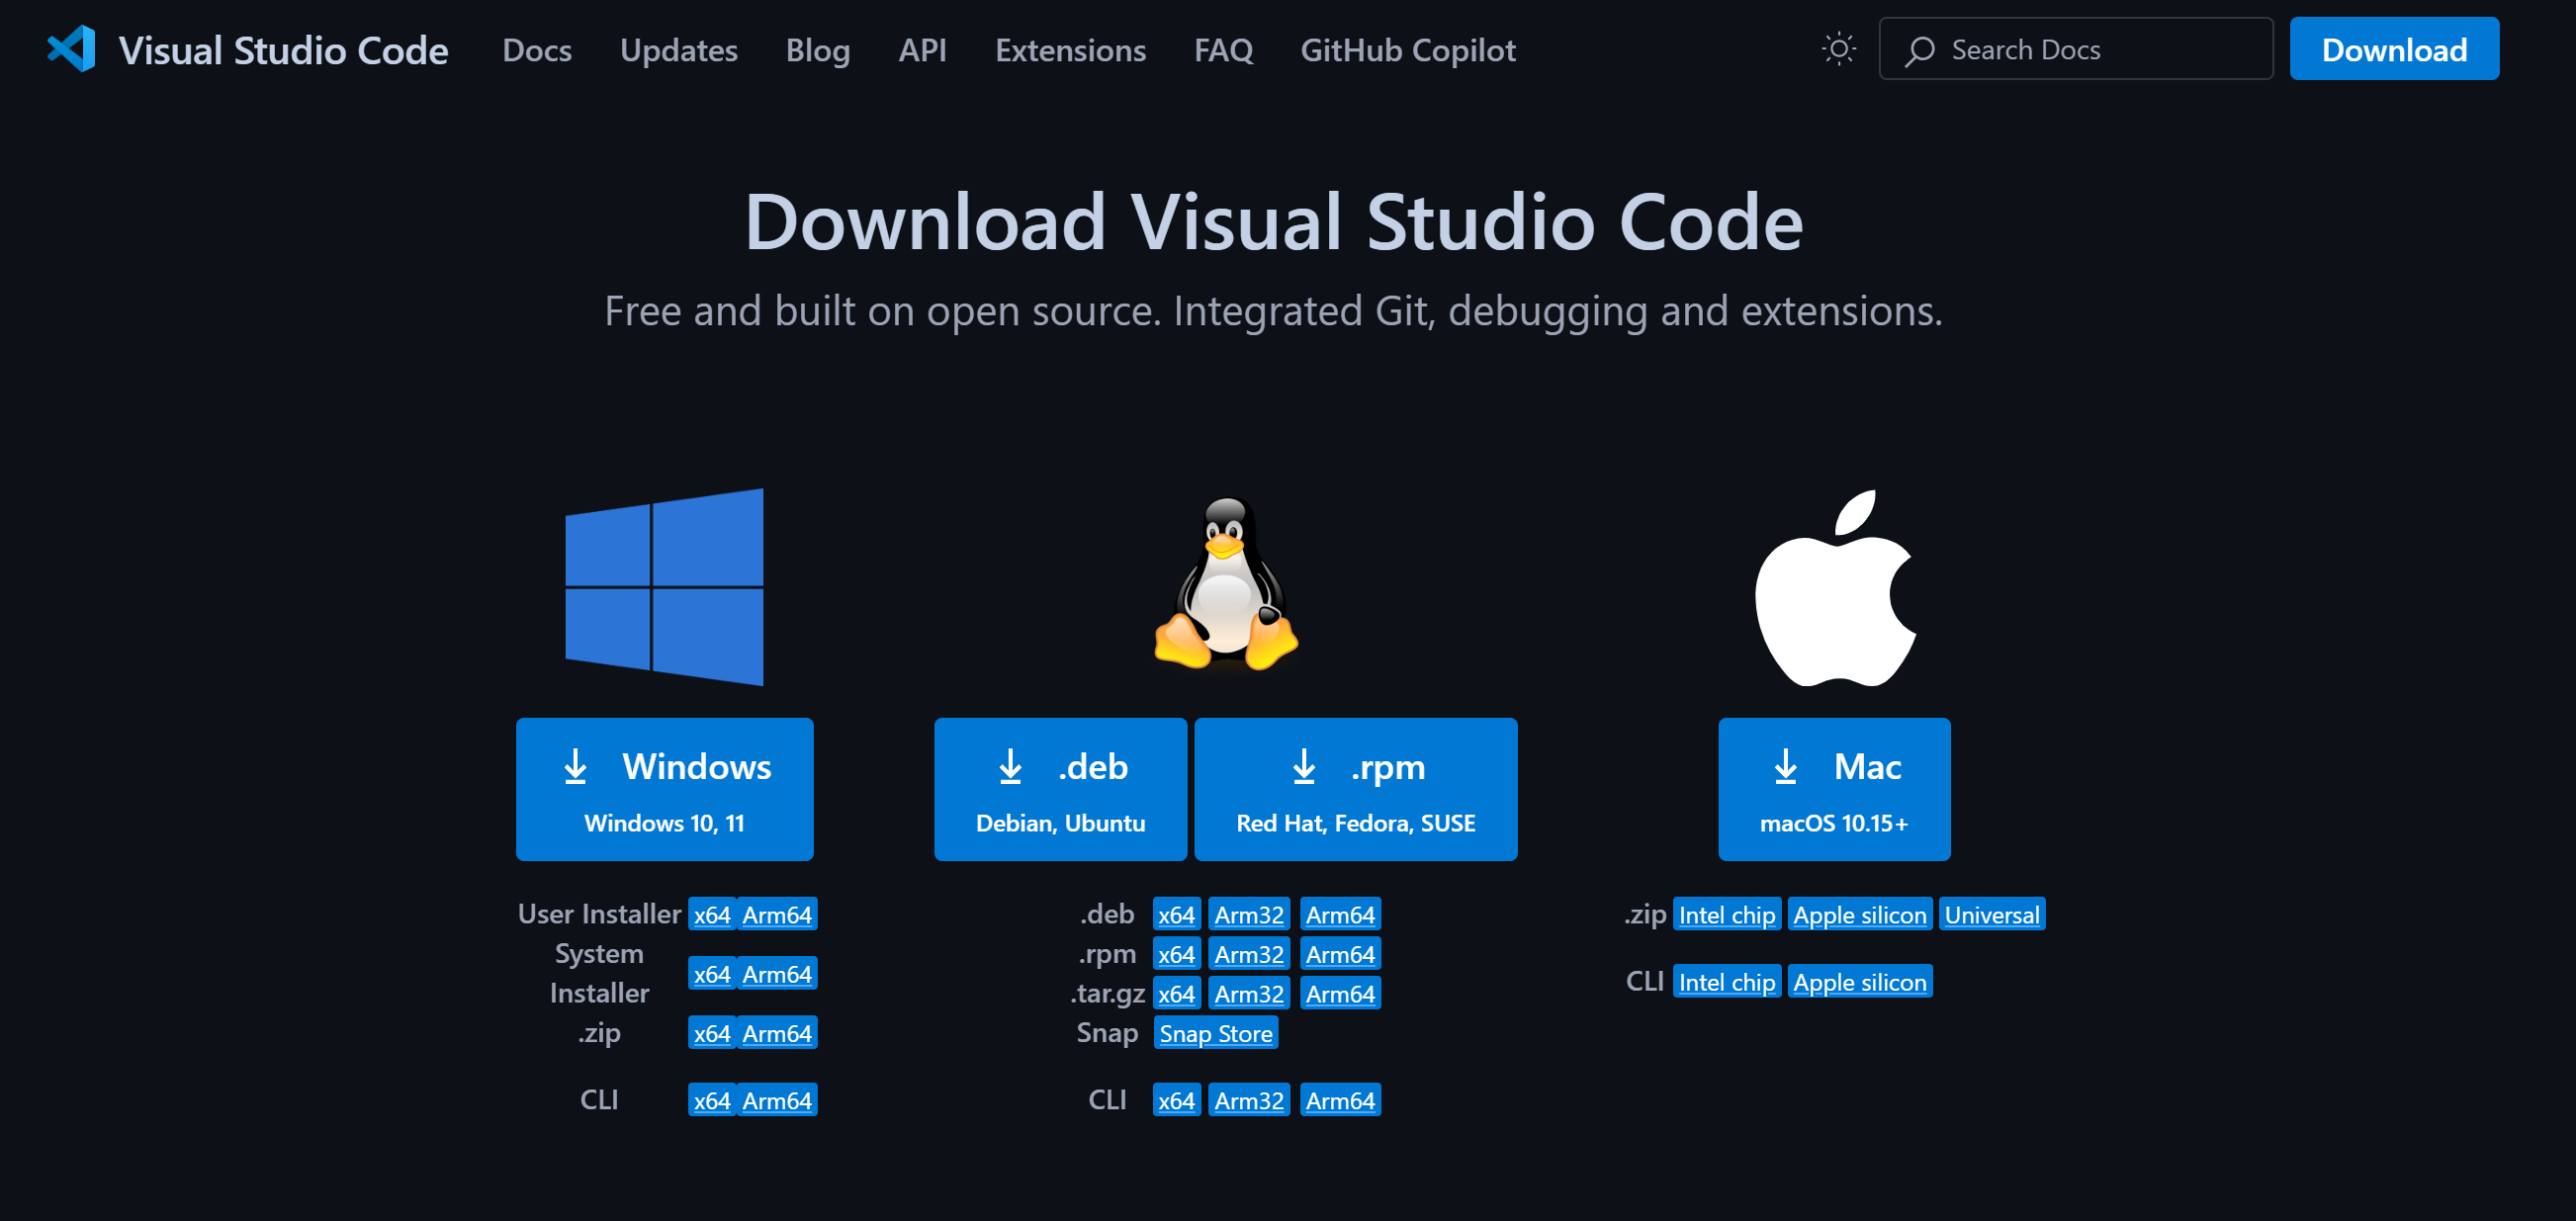
Task: Download the .rpm Red Hat package
Action: 1355,789
